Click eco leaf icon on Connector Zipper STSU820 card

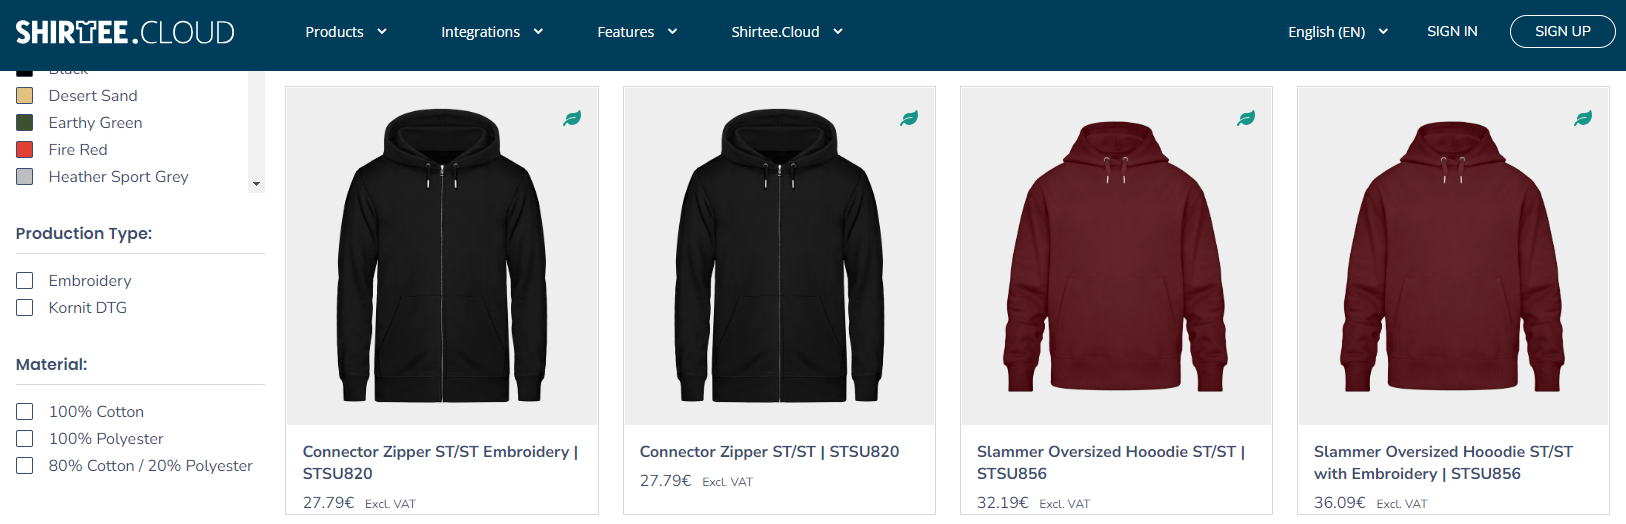pyautogui.click(x=909, y=118)
